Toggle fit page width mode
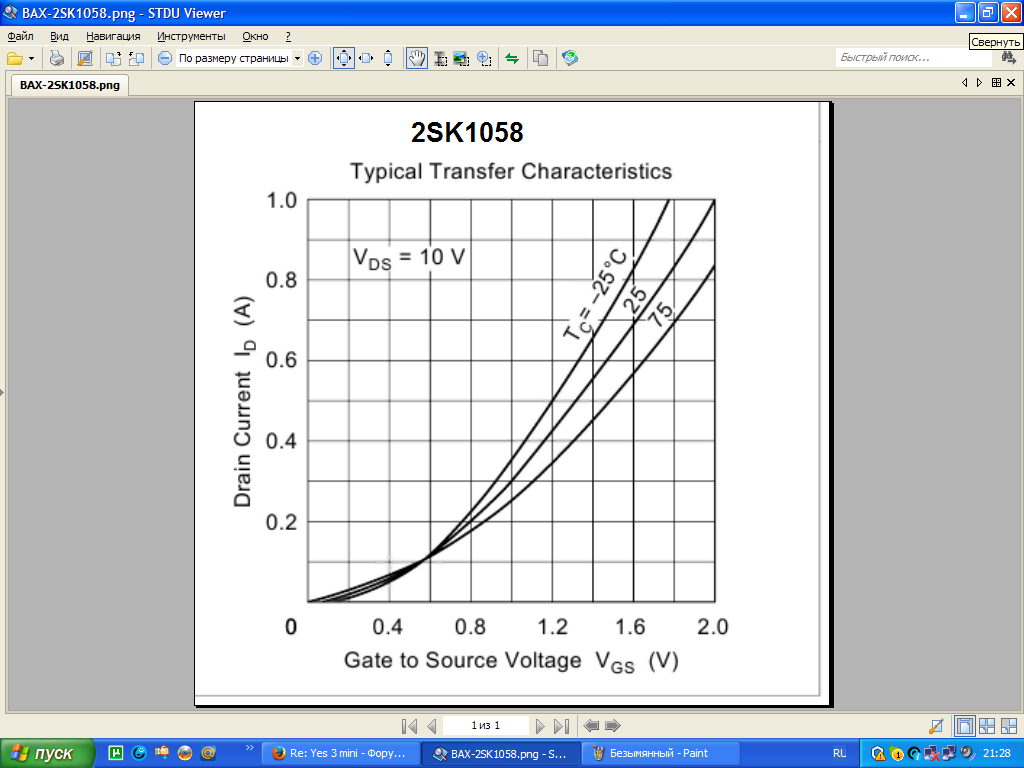This screenshot has width=1024, height=768. point(367,59)
